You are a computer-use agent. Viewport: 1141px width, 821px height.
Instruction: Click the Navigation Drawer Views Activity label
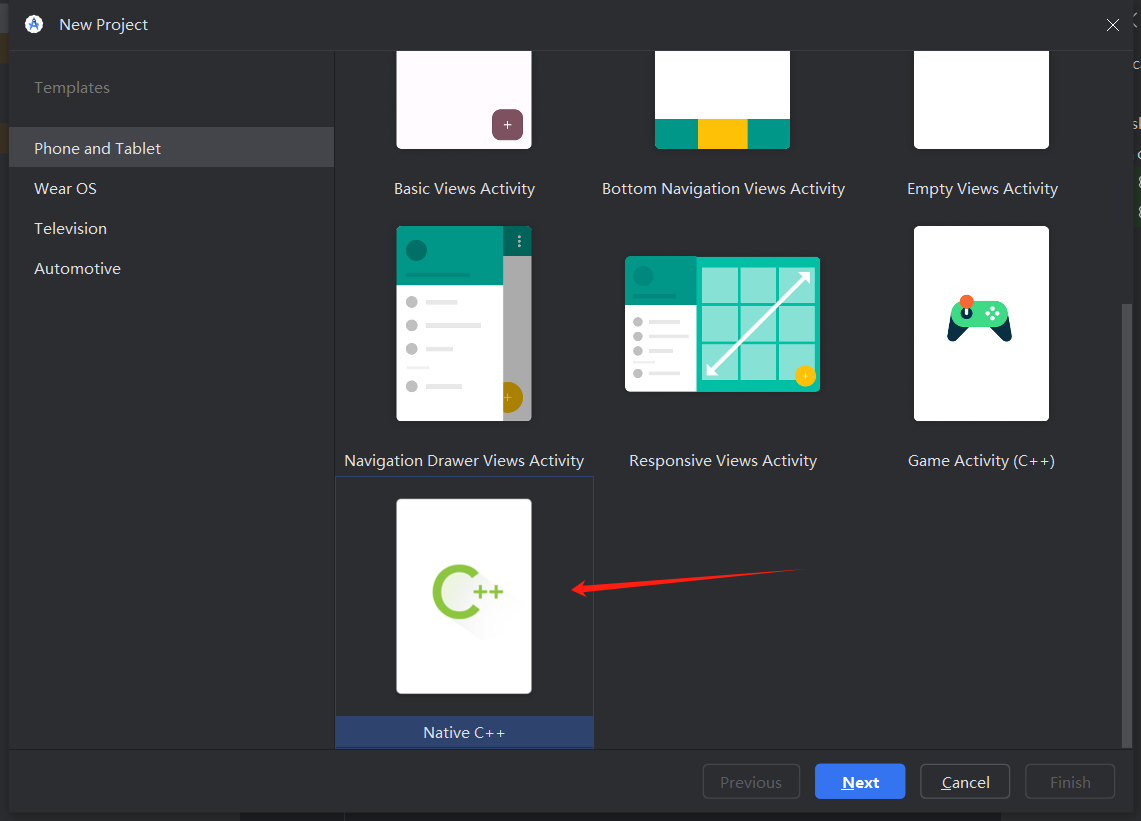[464, 461]
